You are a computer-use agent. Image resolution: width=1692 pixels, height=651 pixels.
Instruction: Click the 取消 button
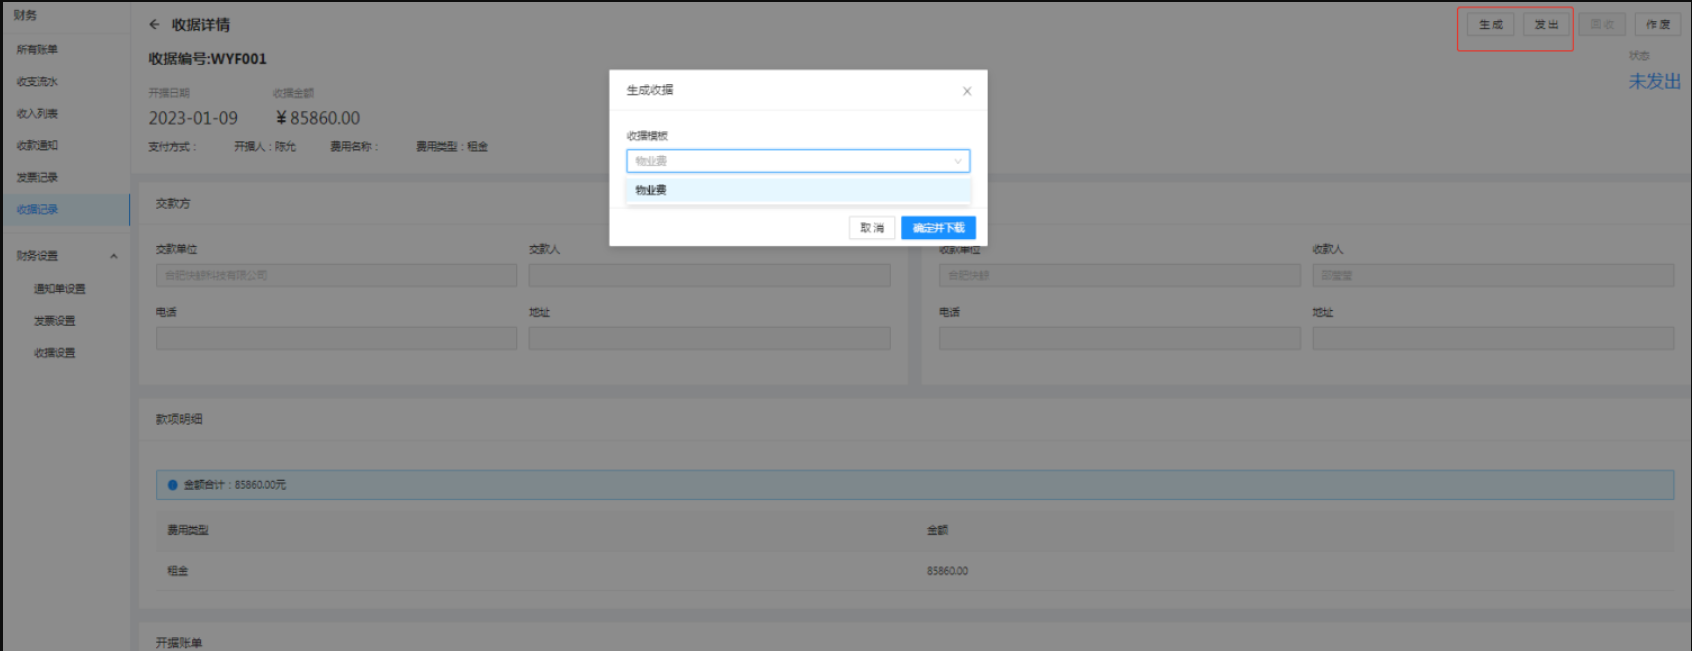coord(871,228)
